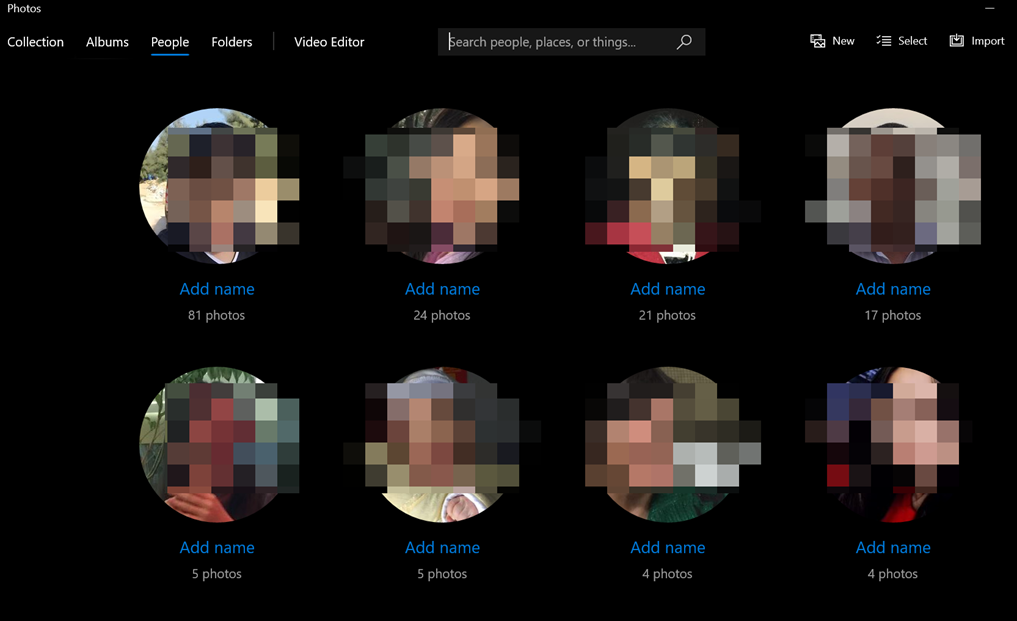Click the '24 photos' count text
This screenshot has height=621, width=1017.
pyautogui.click(x=442, y=315)
